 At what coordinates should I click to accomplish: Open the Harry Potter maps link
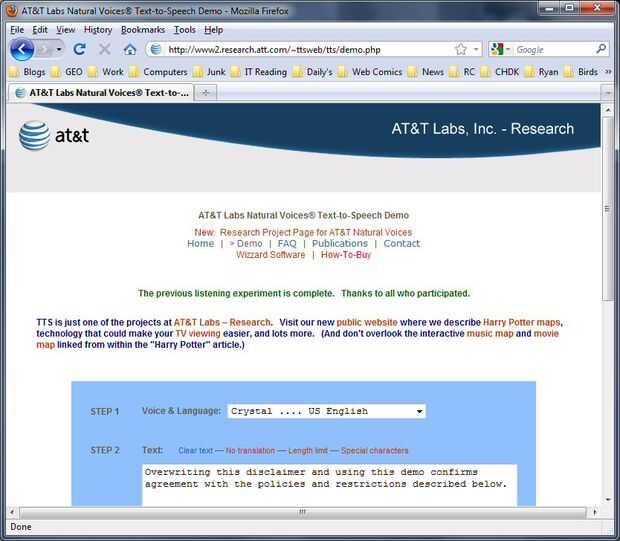pos(522,322)
